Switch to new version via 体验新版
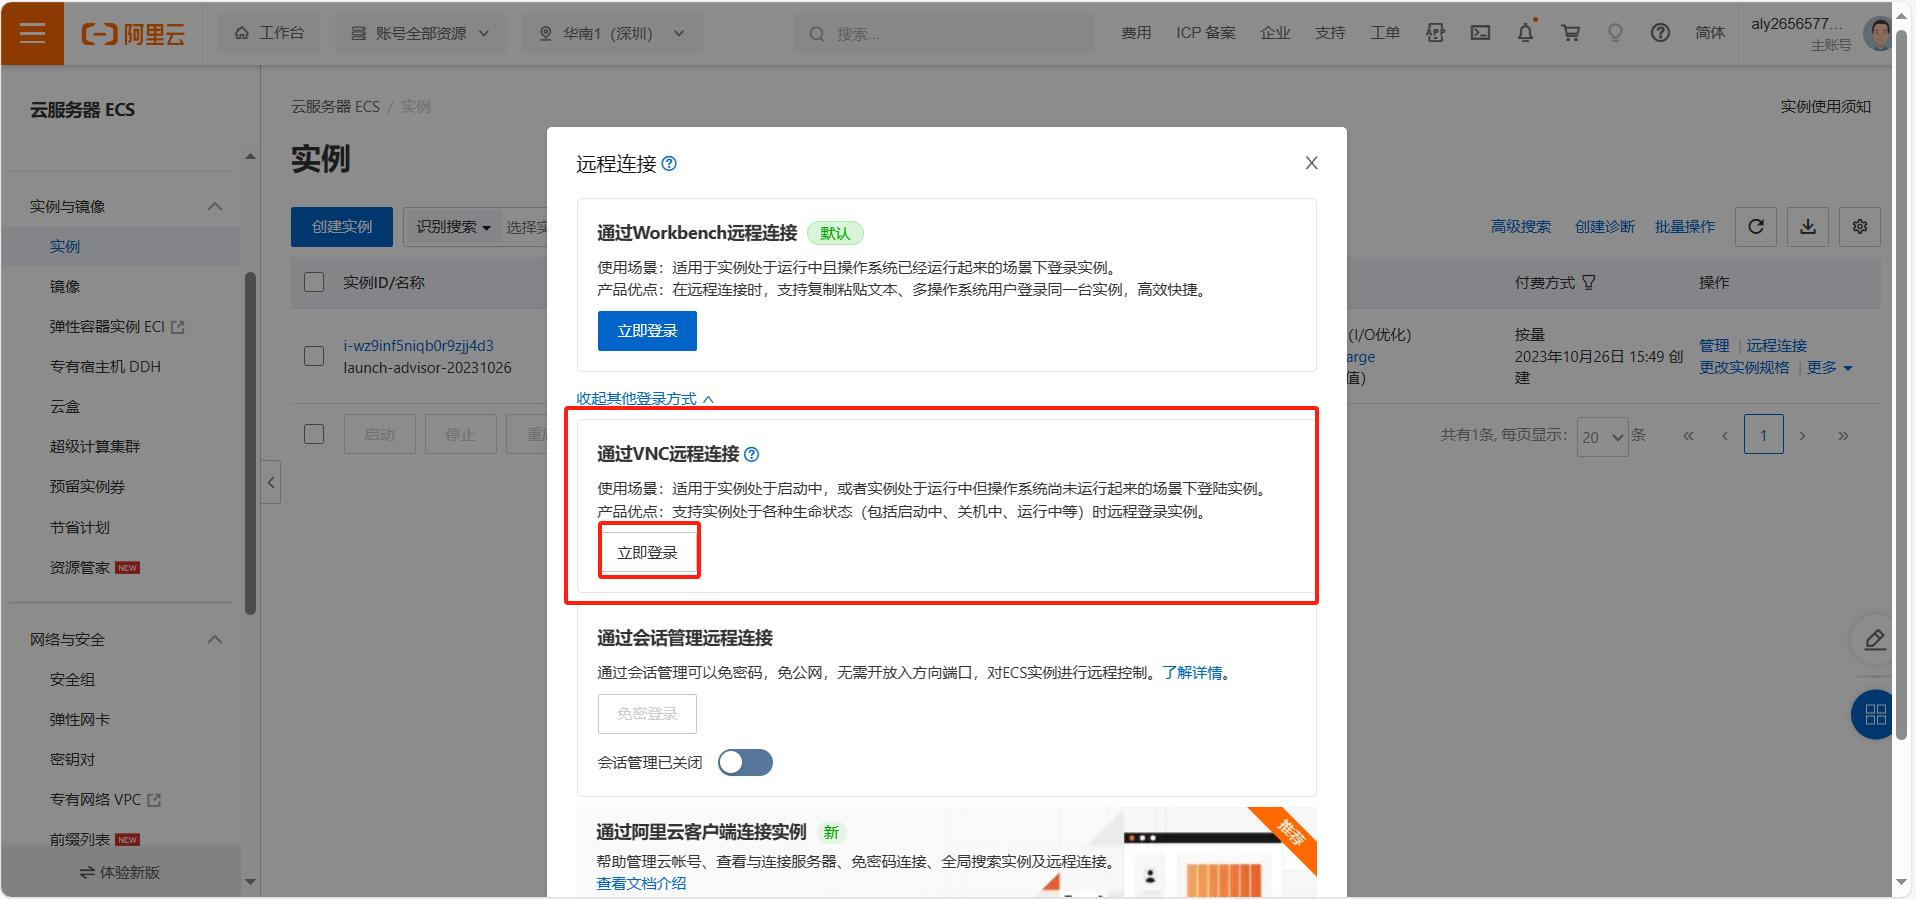Screen dimensions: 1916x899 120,872
